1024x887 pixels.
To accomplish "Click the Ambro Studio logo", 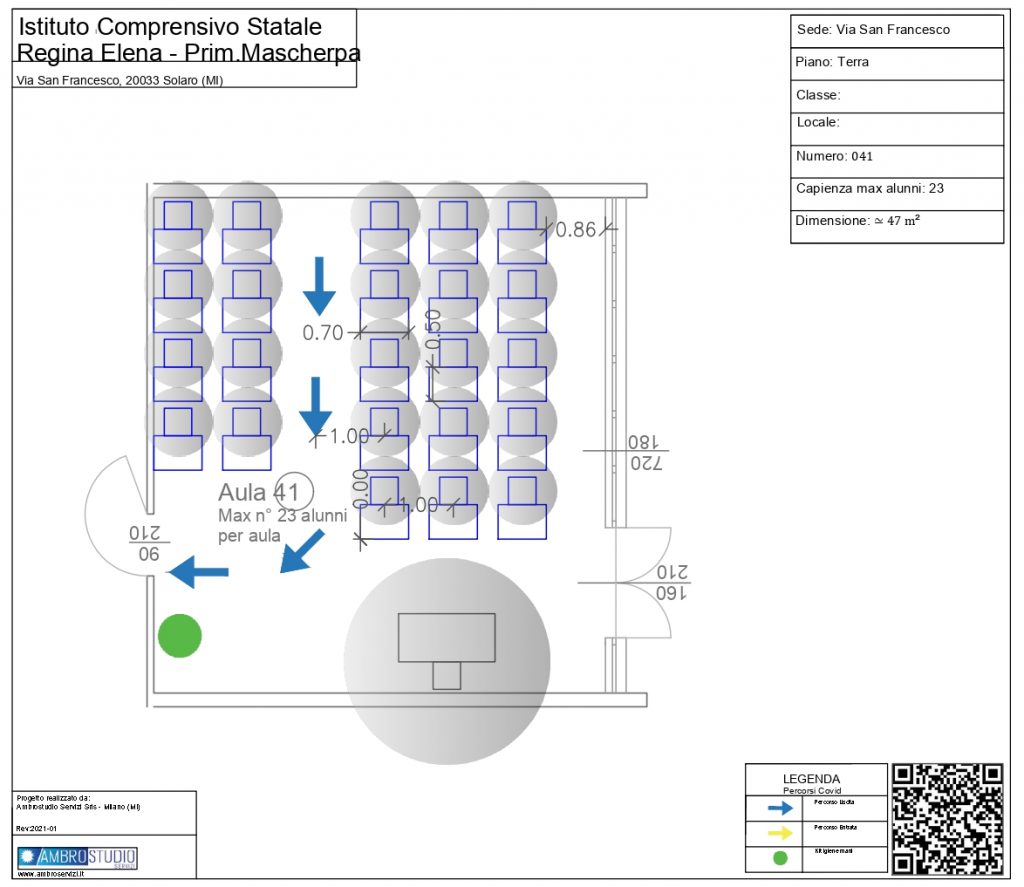I will click(77, 857).
